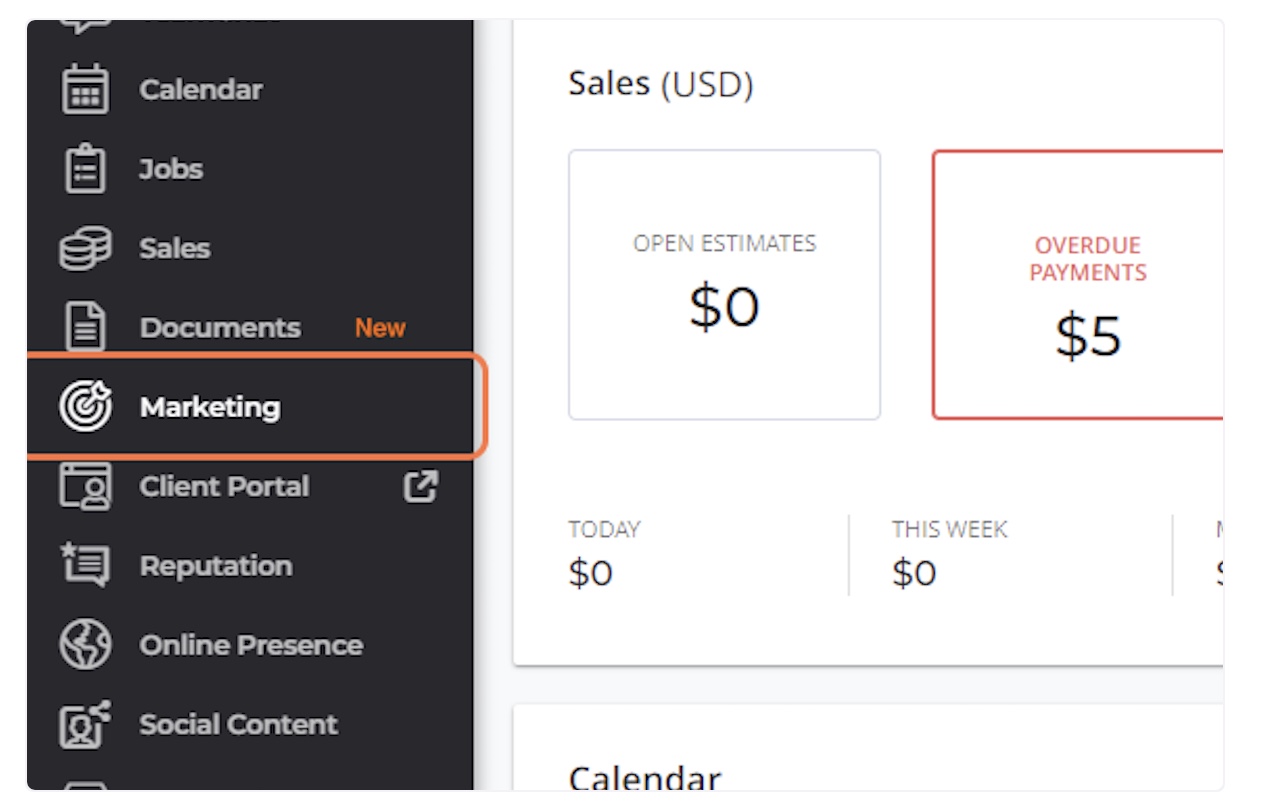The width and height of the screenshot is (1268, 804).
Task: Click the Client Portal screen icon
Action: click(86, 487)
